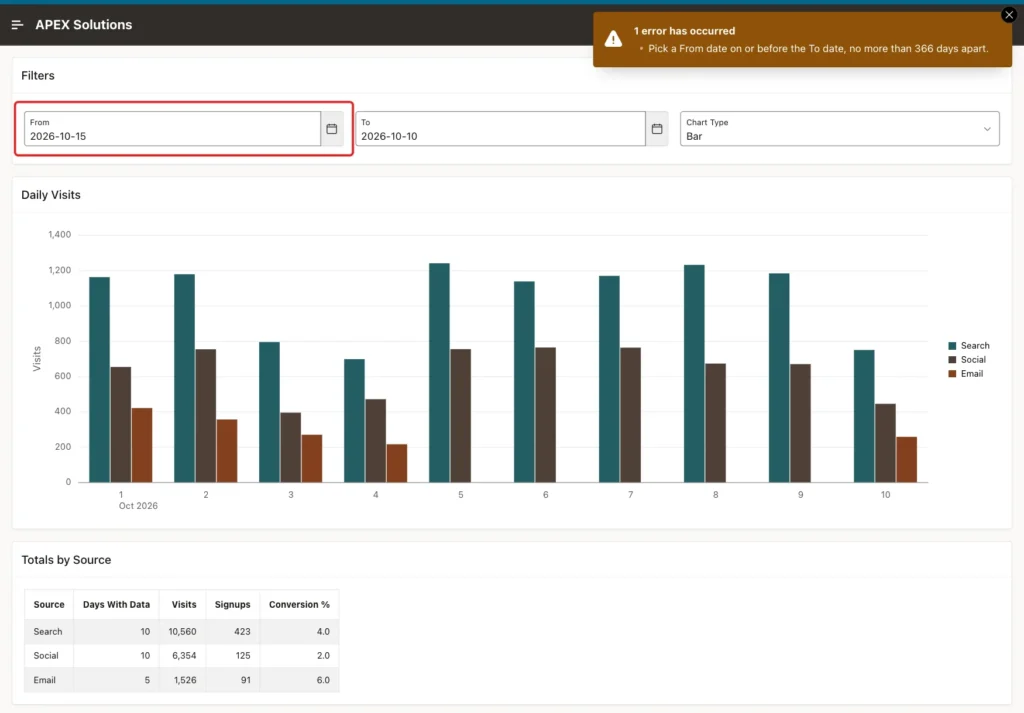The image size is (1024, 713).
Task: Click the Search bar for day 4
Action: (x=355, y=420)
